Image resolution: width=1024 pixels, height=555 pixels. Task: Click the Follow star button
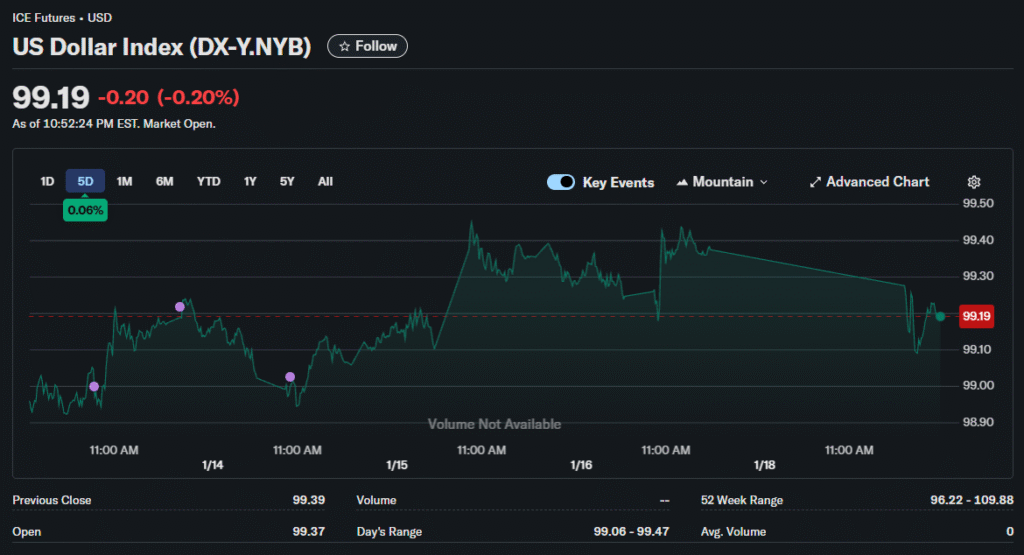click(x=367, y=46)
